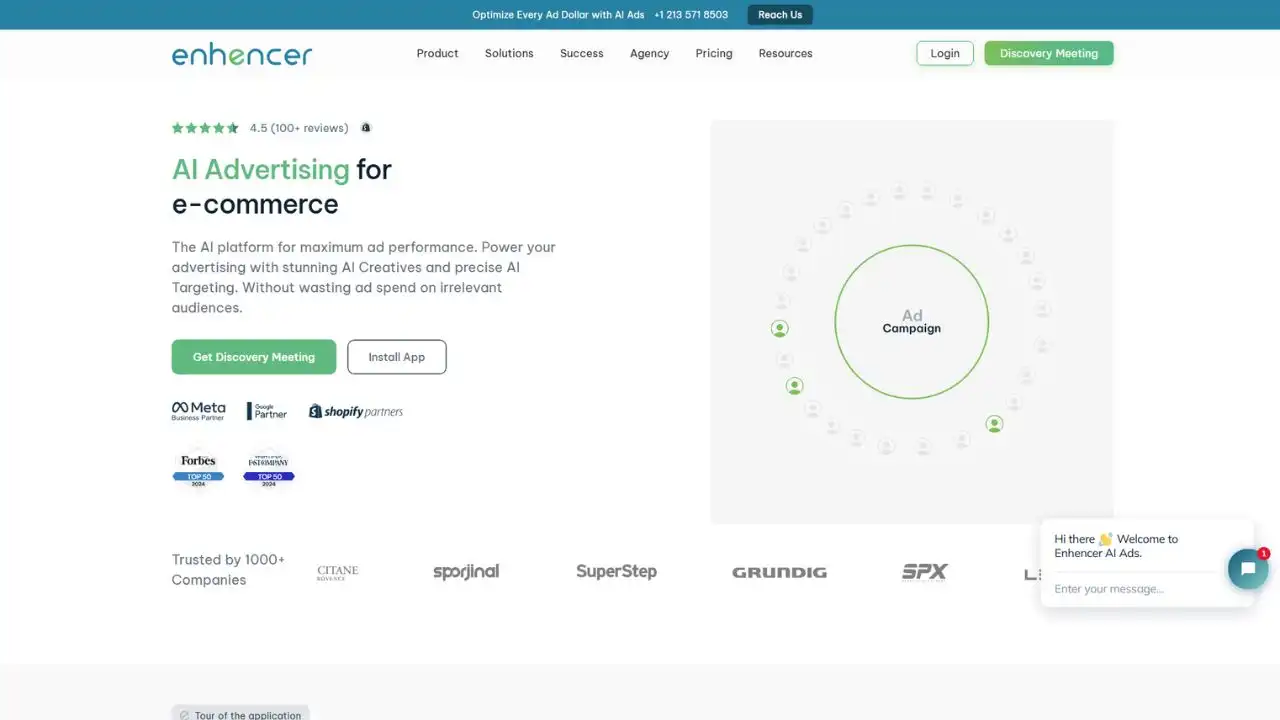Click the Grundig company logo
This screenshot has height=720, width=1280.
pyautogui.click(x=779, y=572)
